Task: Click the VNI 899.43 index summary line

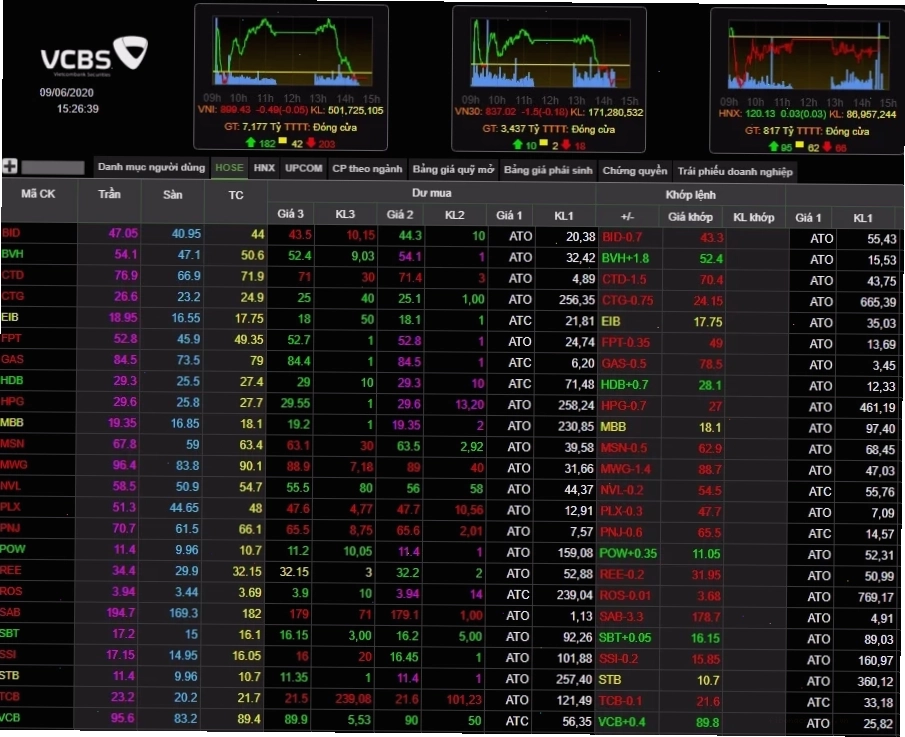Action: coord(290,110)
